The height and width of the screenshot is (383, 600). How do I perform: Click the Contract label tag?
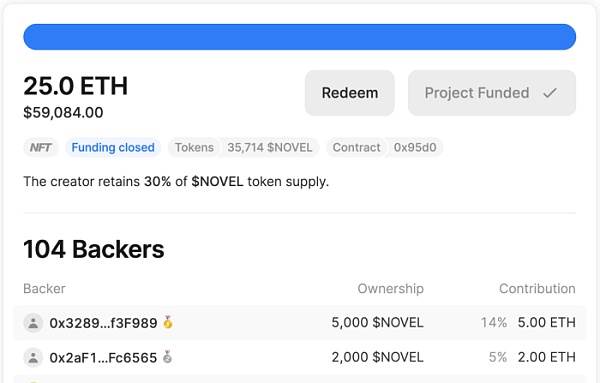coord(356,147)
